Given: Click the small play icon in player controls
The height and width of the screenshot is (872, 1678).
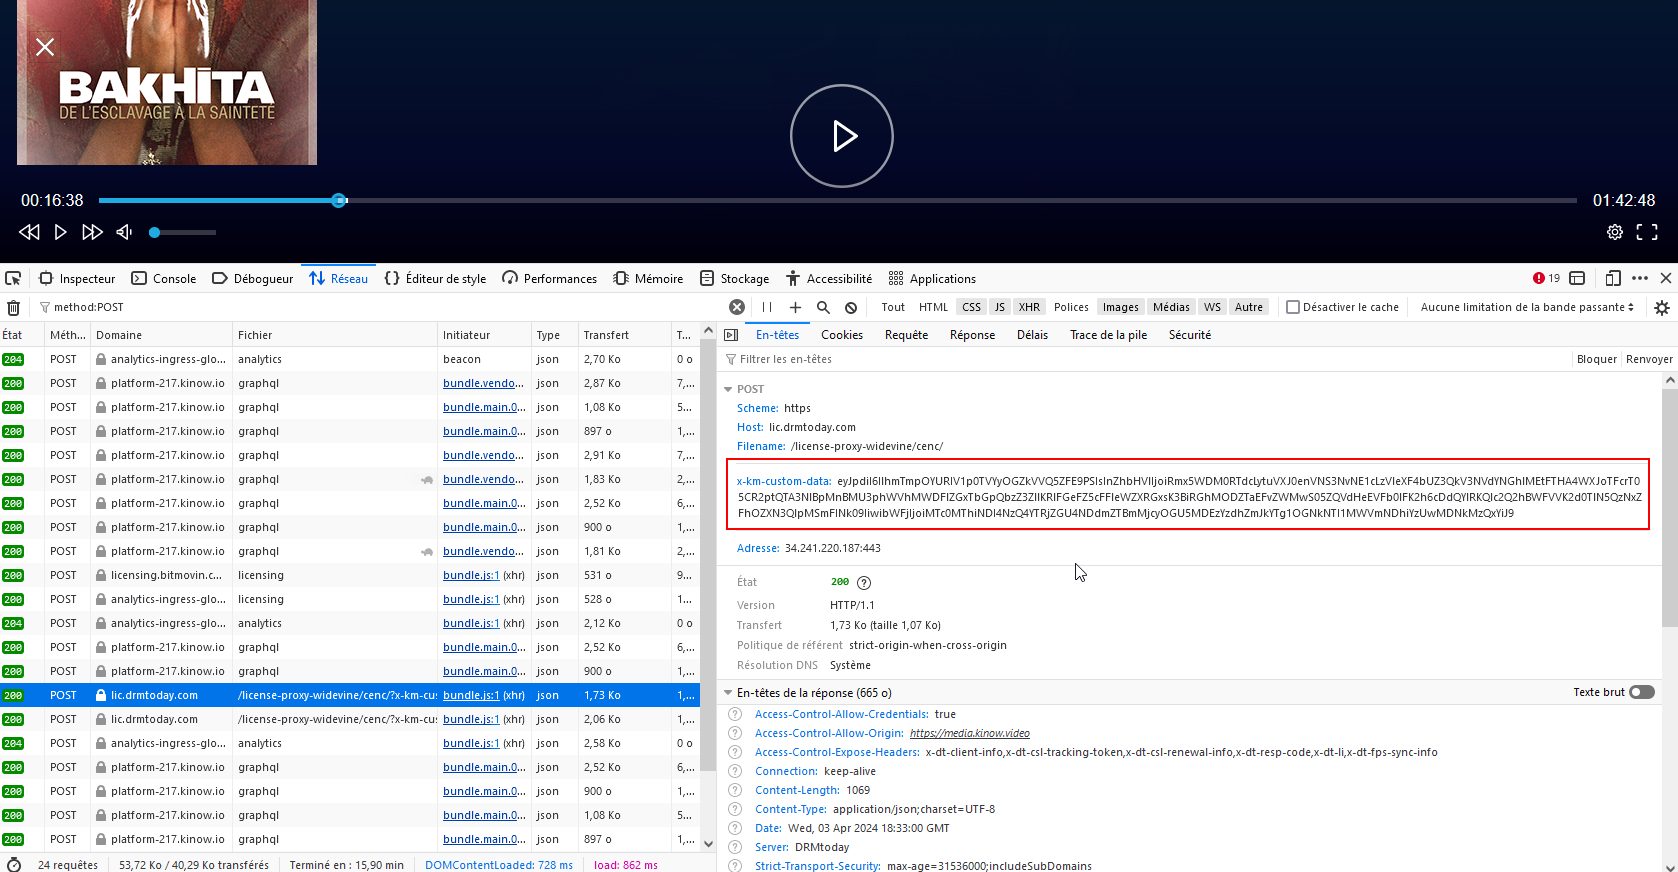Looking at the screenshot, I should [x=60, y=232].
